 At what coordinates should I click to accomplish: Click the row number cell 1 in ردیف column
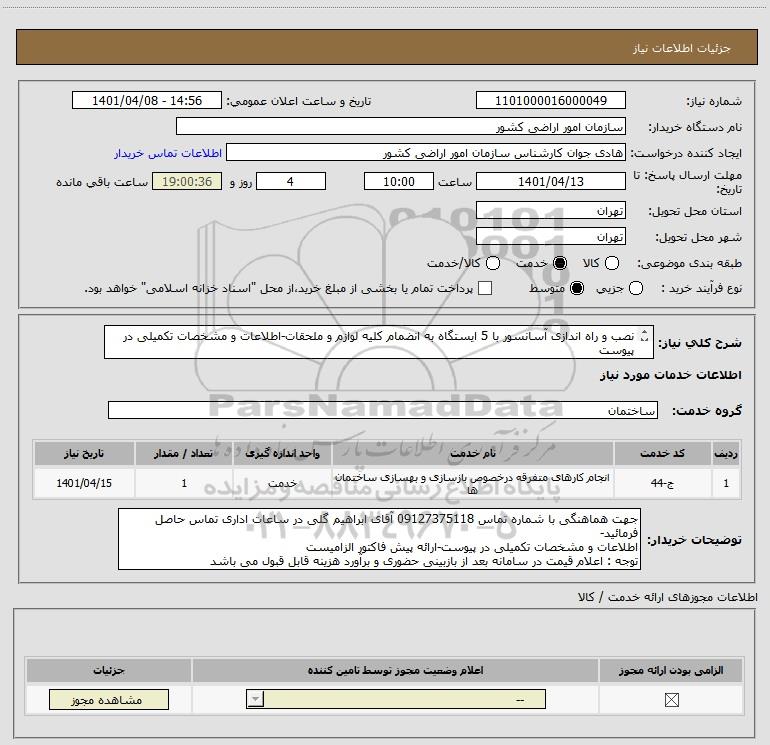pos(726,483)
